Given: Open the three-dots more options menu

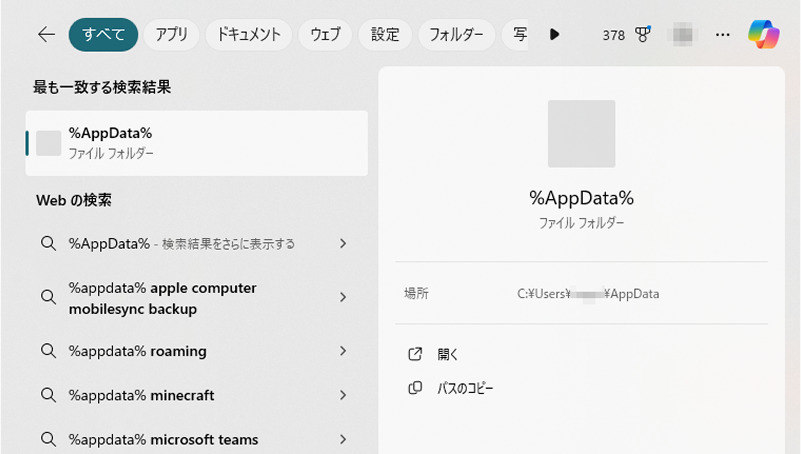Looking at the screenshot, I should tap(723, 35).
